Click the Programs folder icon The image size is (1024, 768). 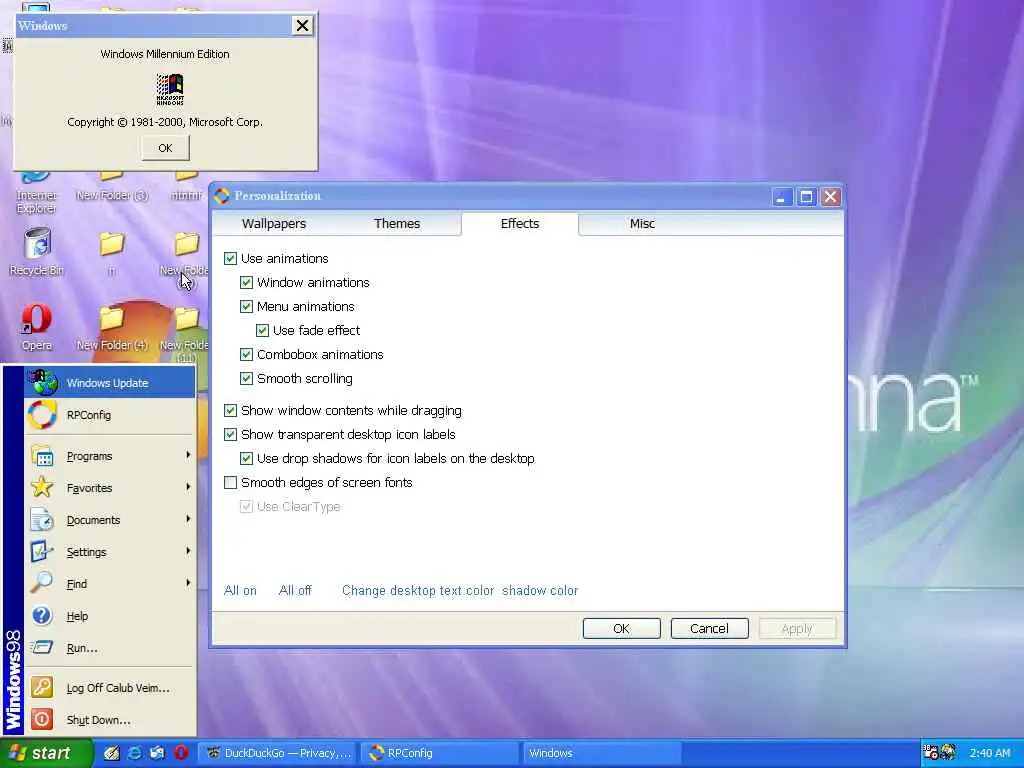pyautogui.click(x=42, y=456)
